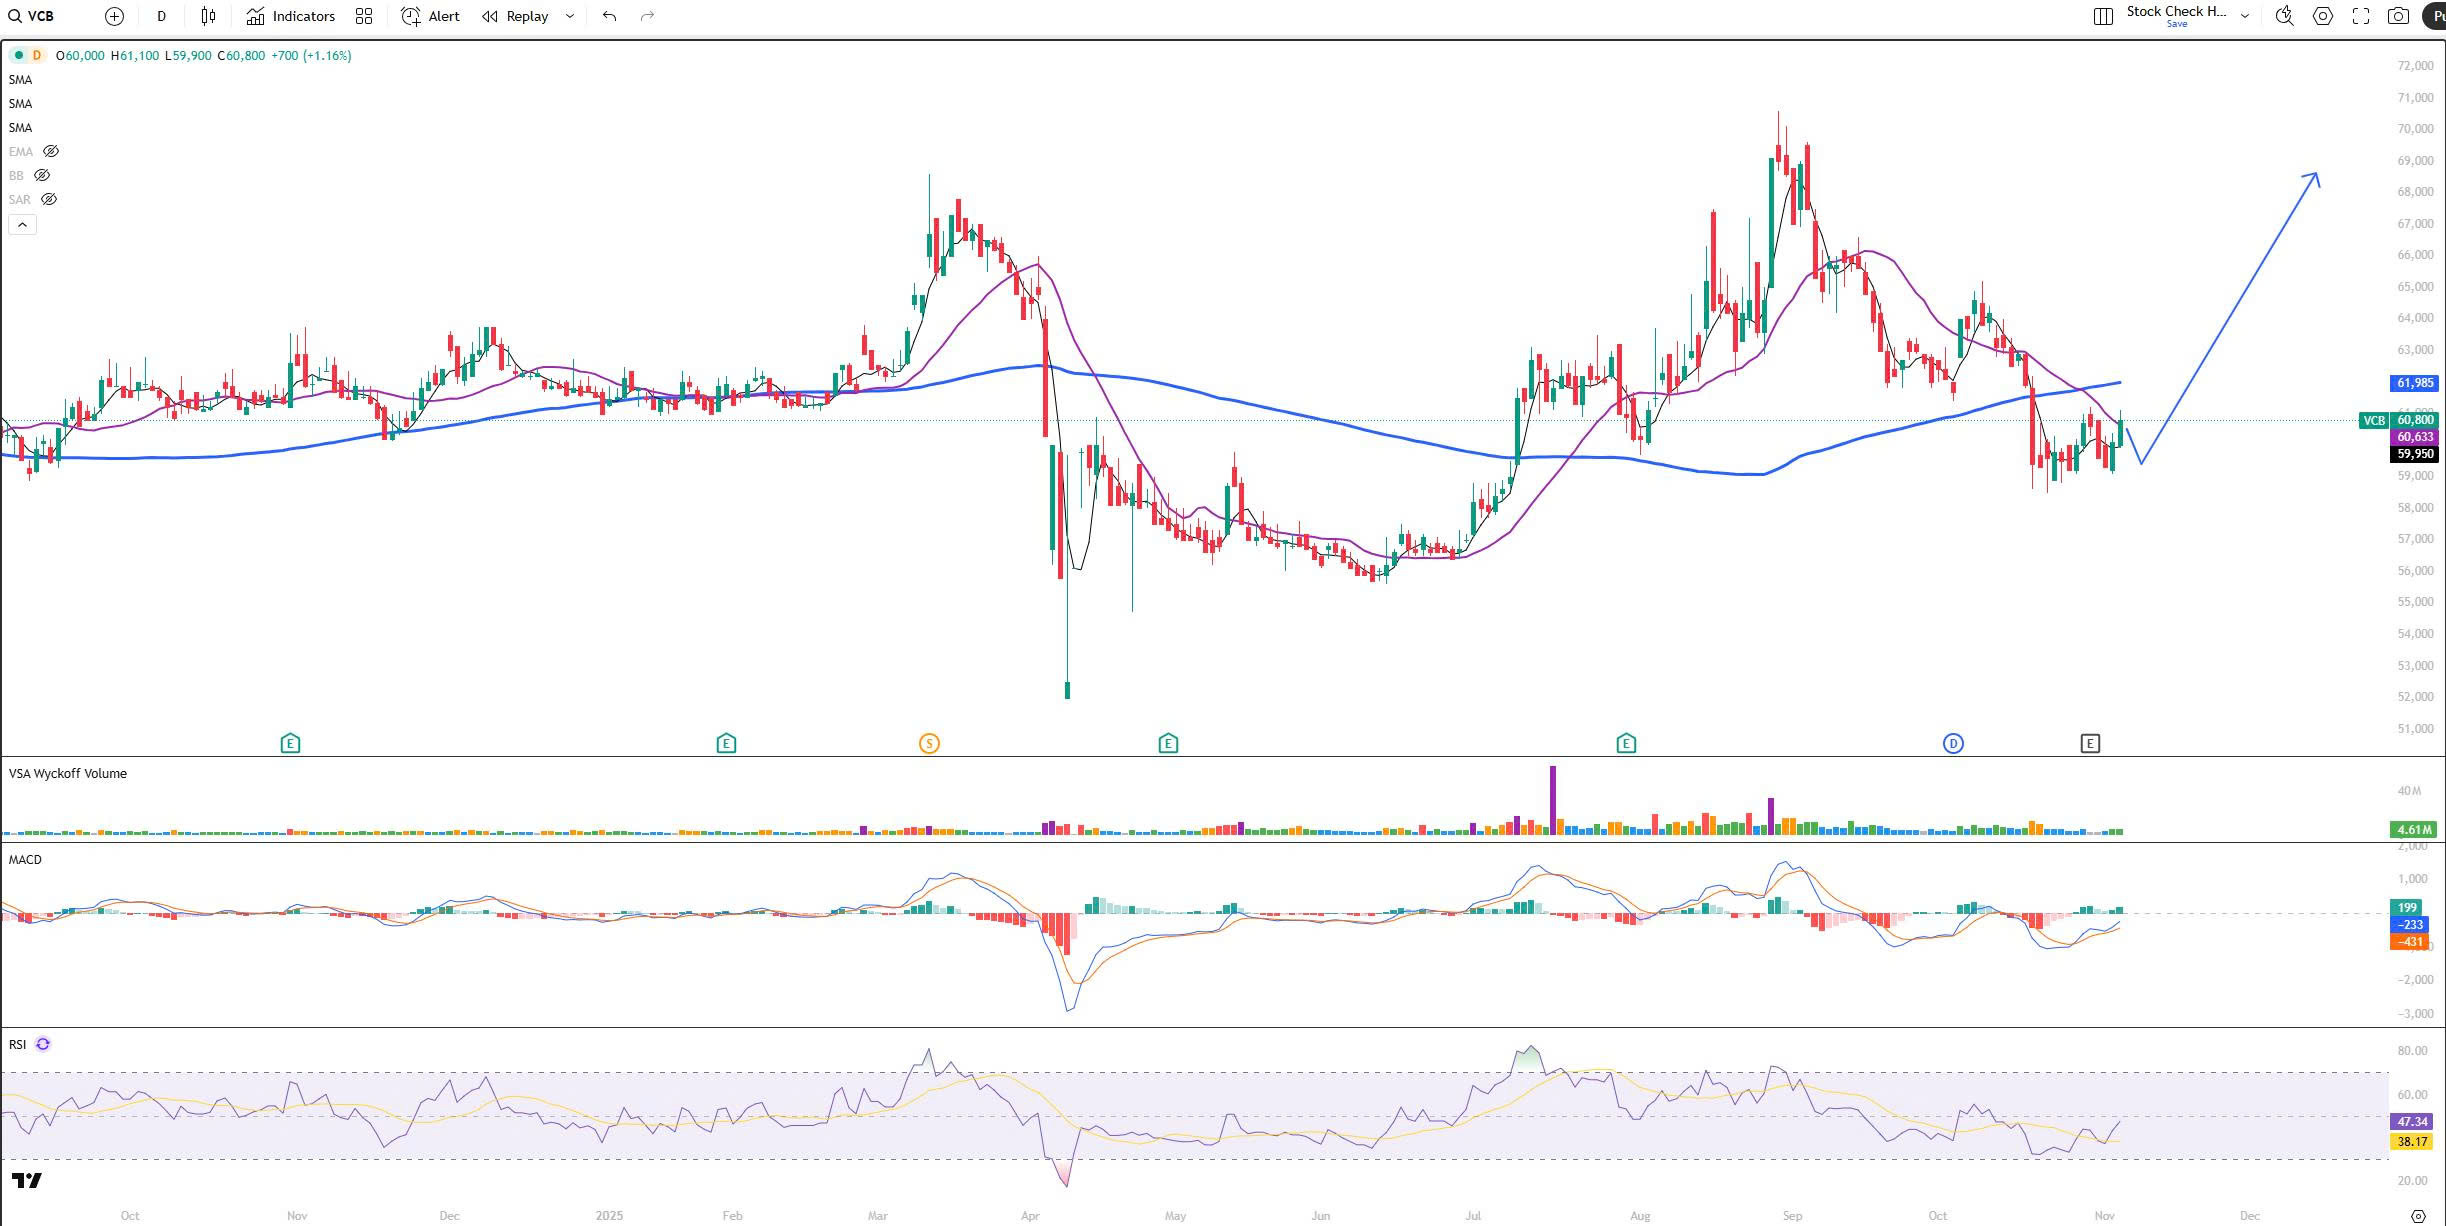Enter fullscreen mode
This screenshot has width=2446, height=1226.
pos(2361,16)
